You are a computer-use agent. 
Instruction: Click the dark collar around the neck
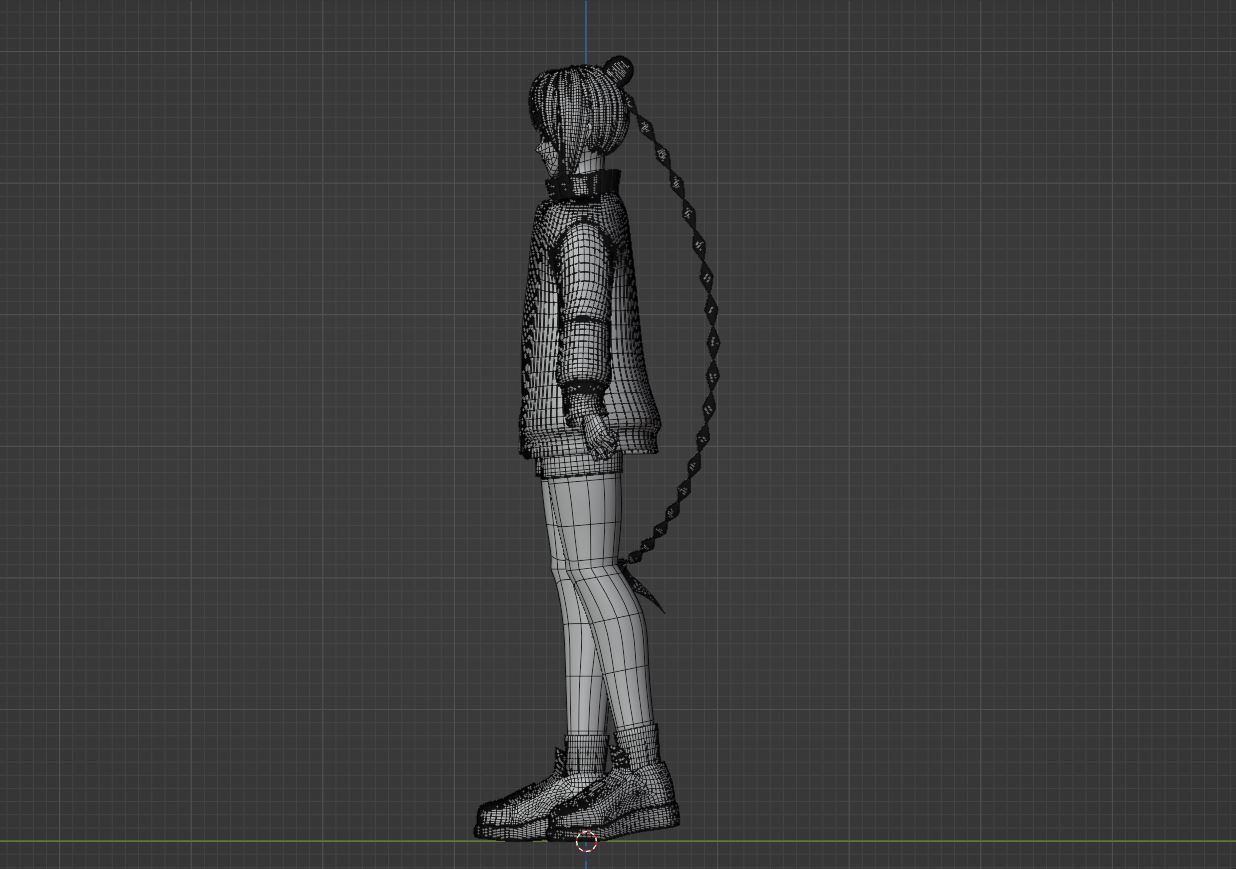point(584,185)
